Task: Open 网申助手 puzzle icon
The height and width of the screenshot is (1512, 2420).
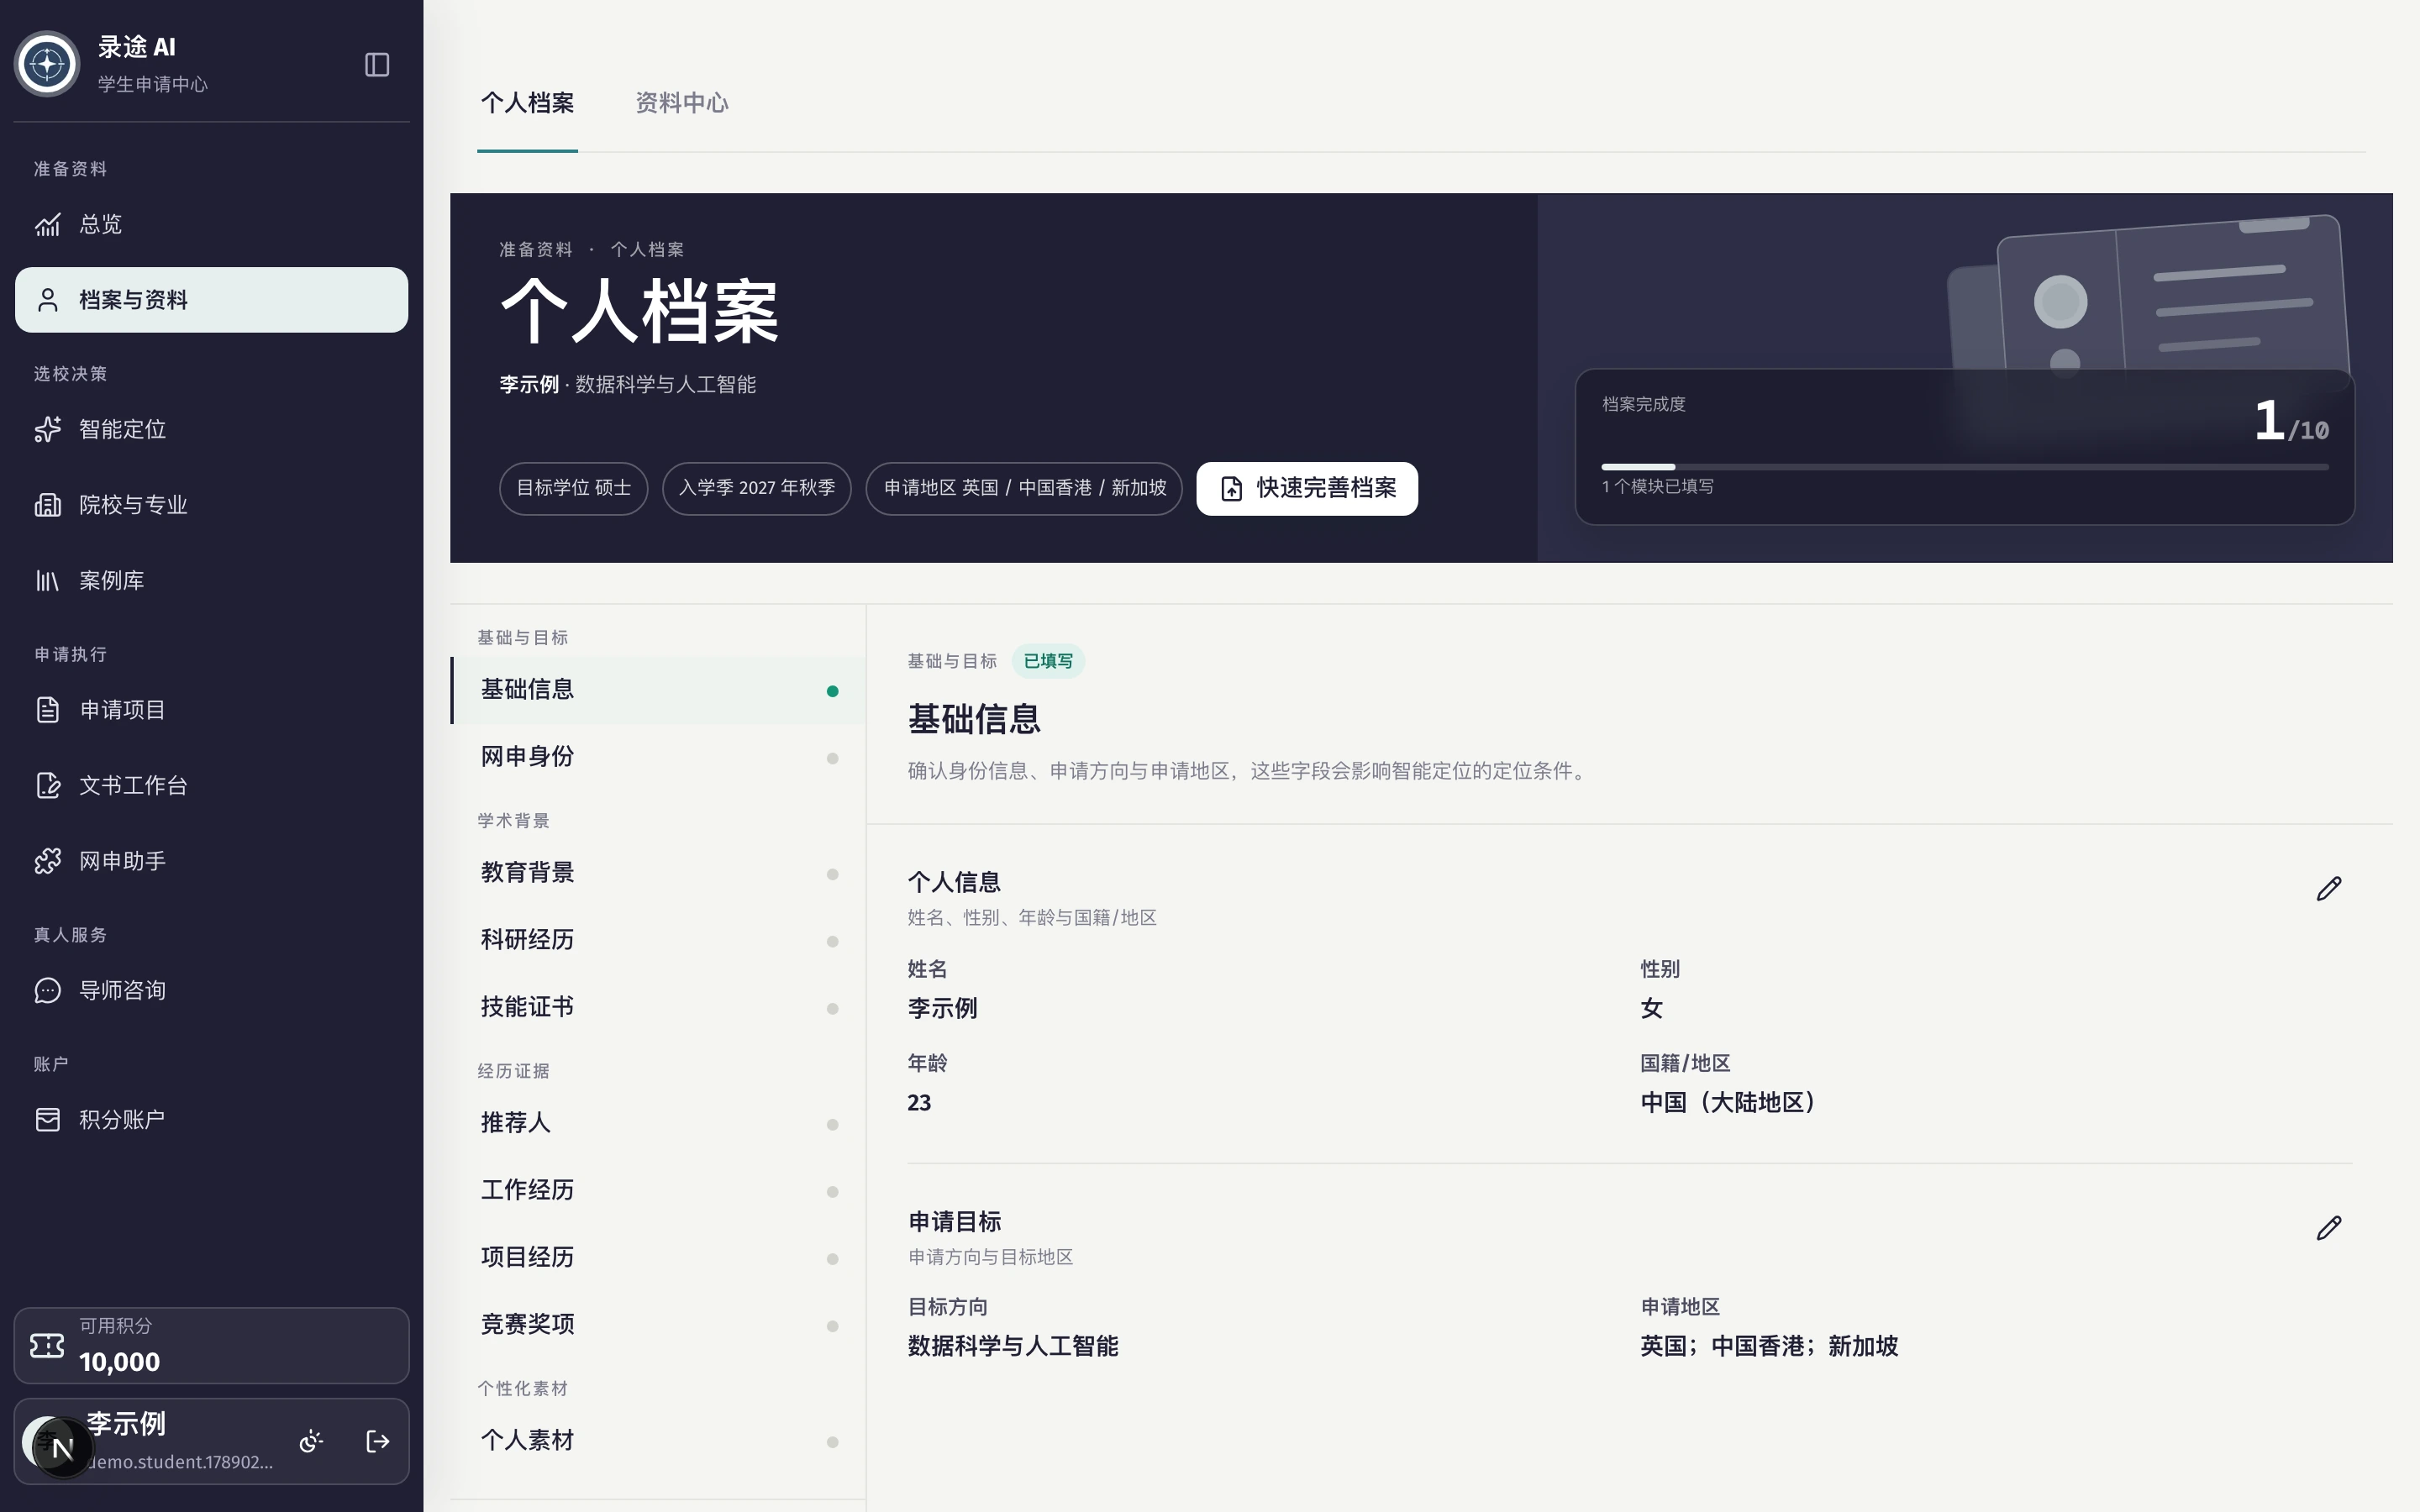Action: coord(48,861)
